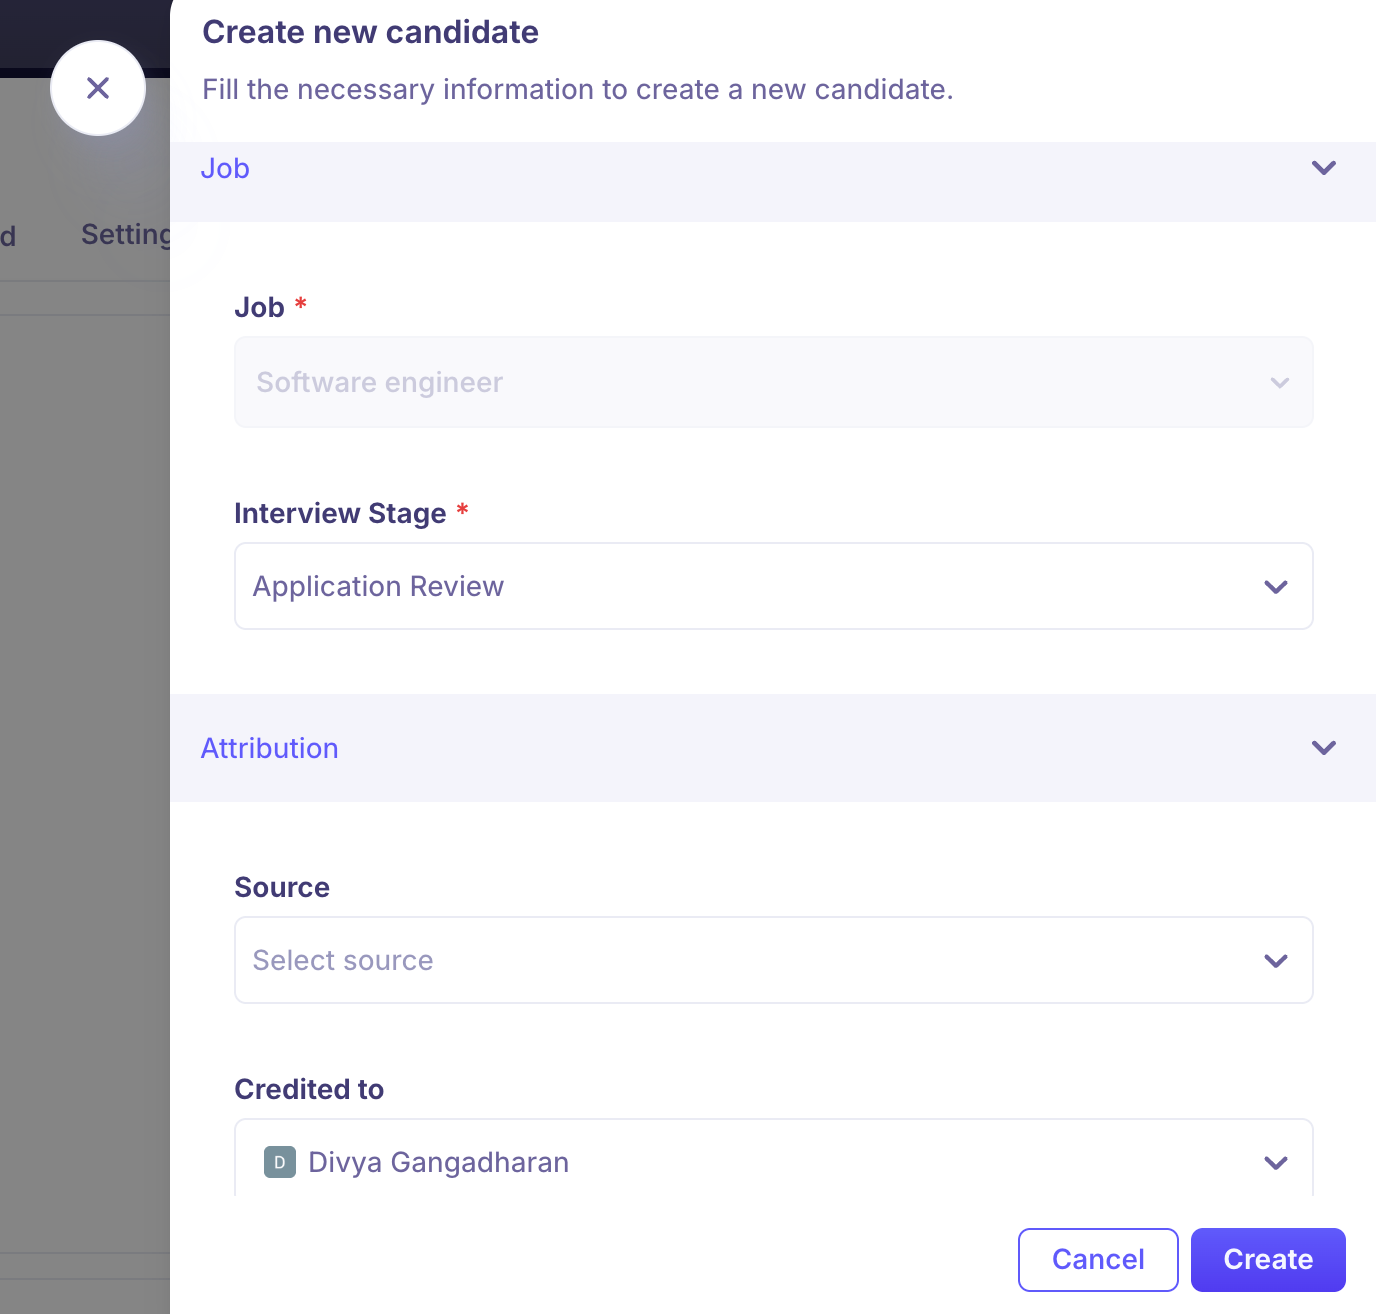Click the Credited to chevron arrow
Screen dimensions: 1376x1314
1275,1163
